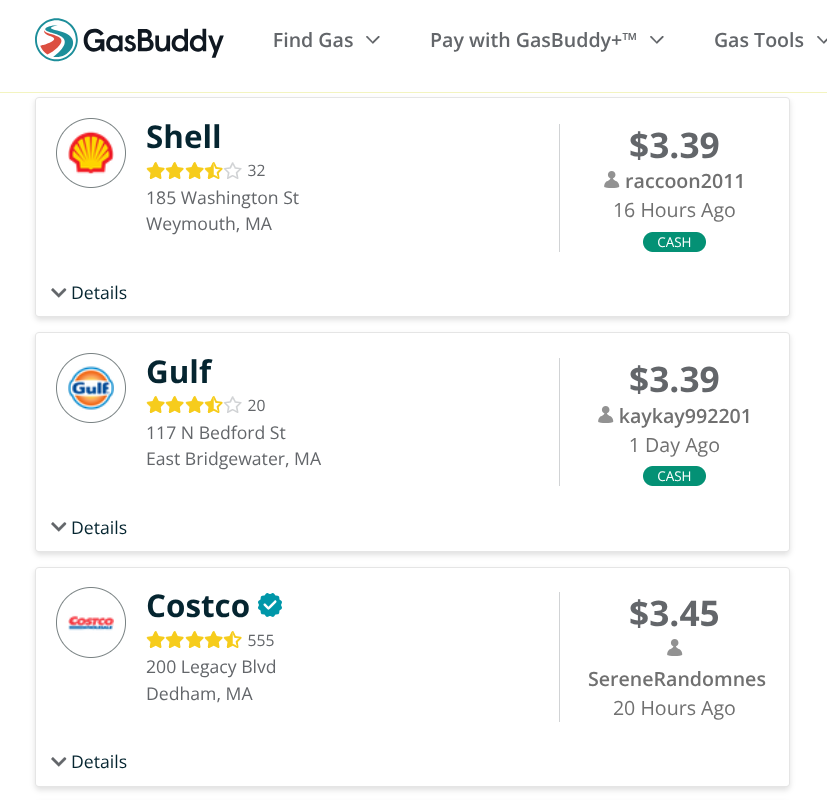The image size is (827, 800).
Task: Click the Costco star rating
Action: [194, 640]
